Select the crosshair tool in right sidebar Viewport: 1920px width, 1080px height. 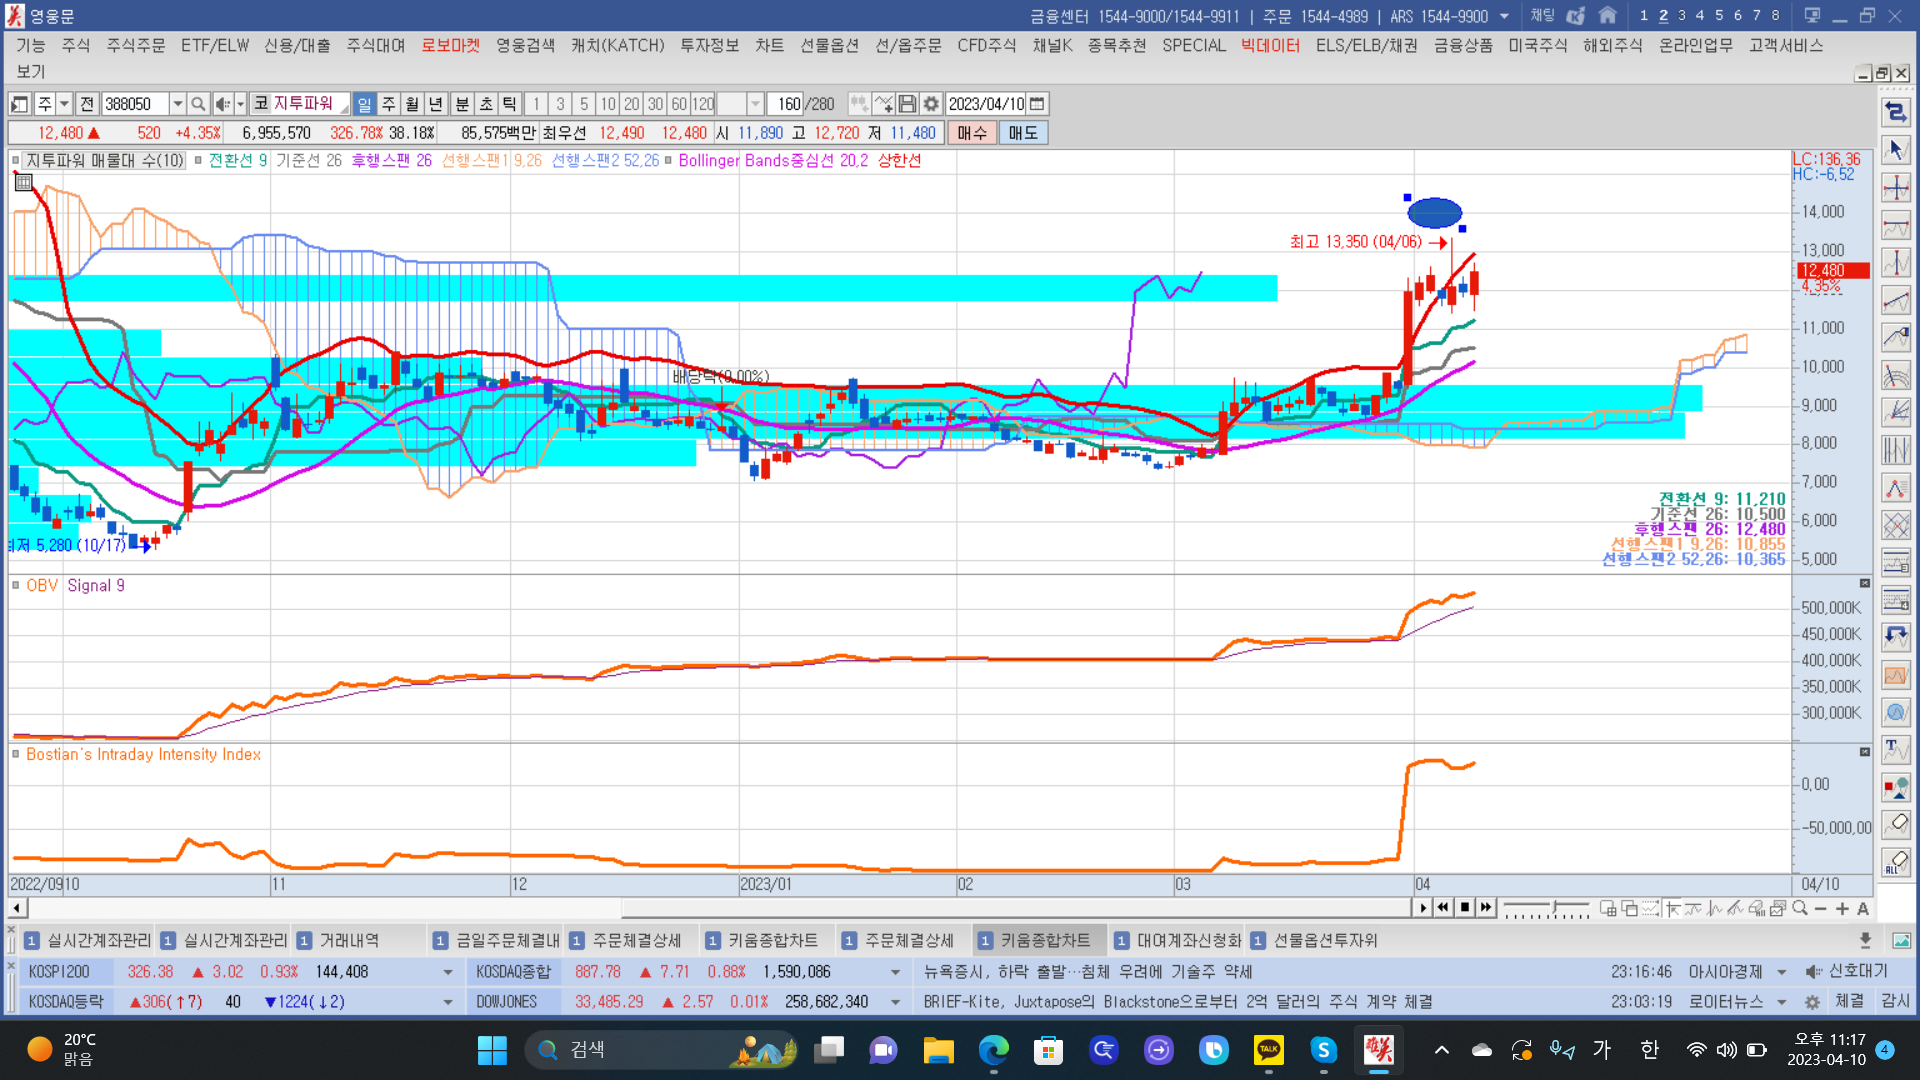point(1896,188)
